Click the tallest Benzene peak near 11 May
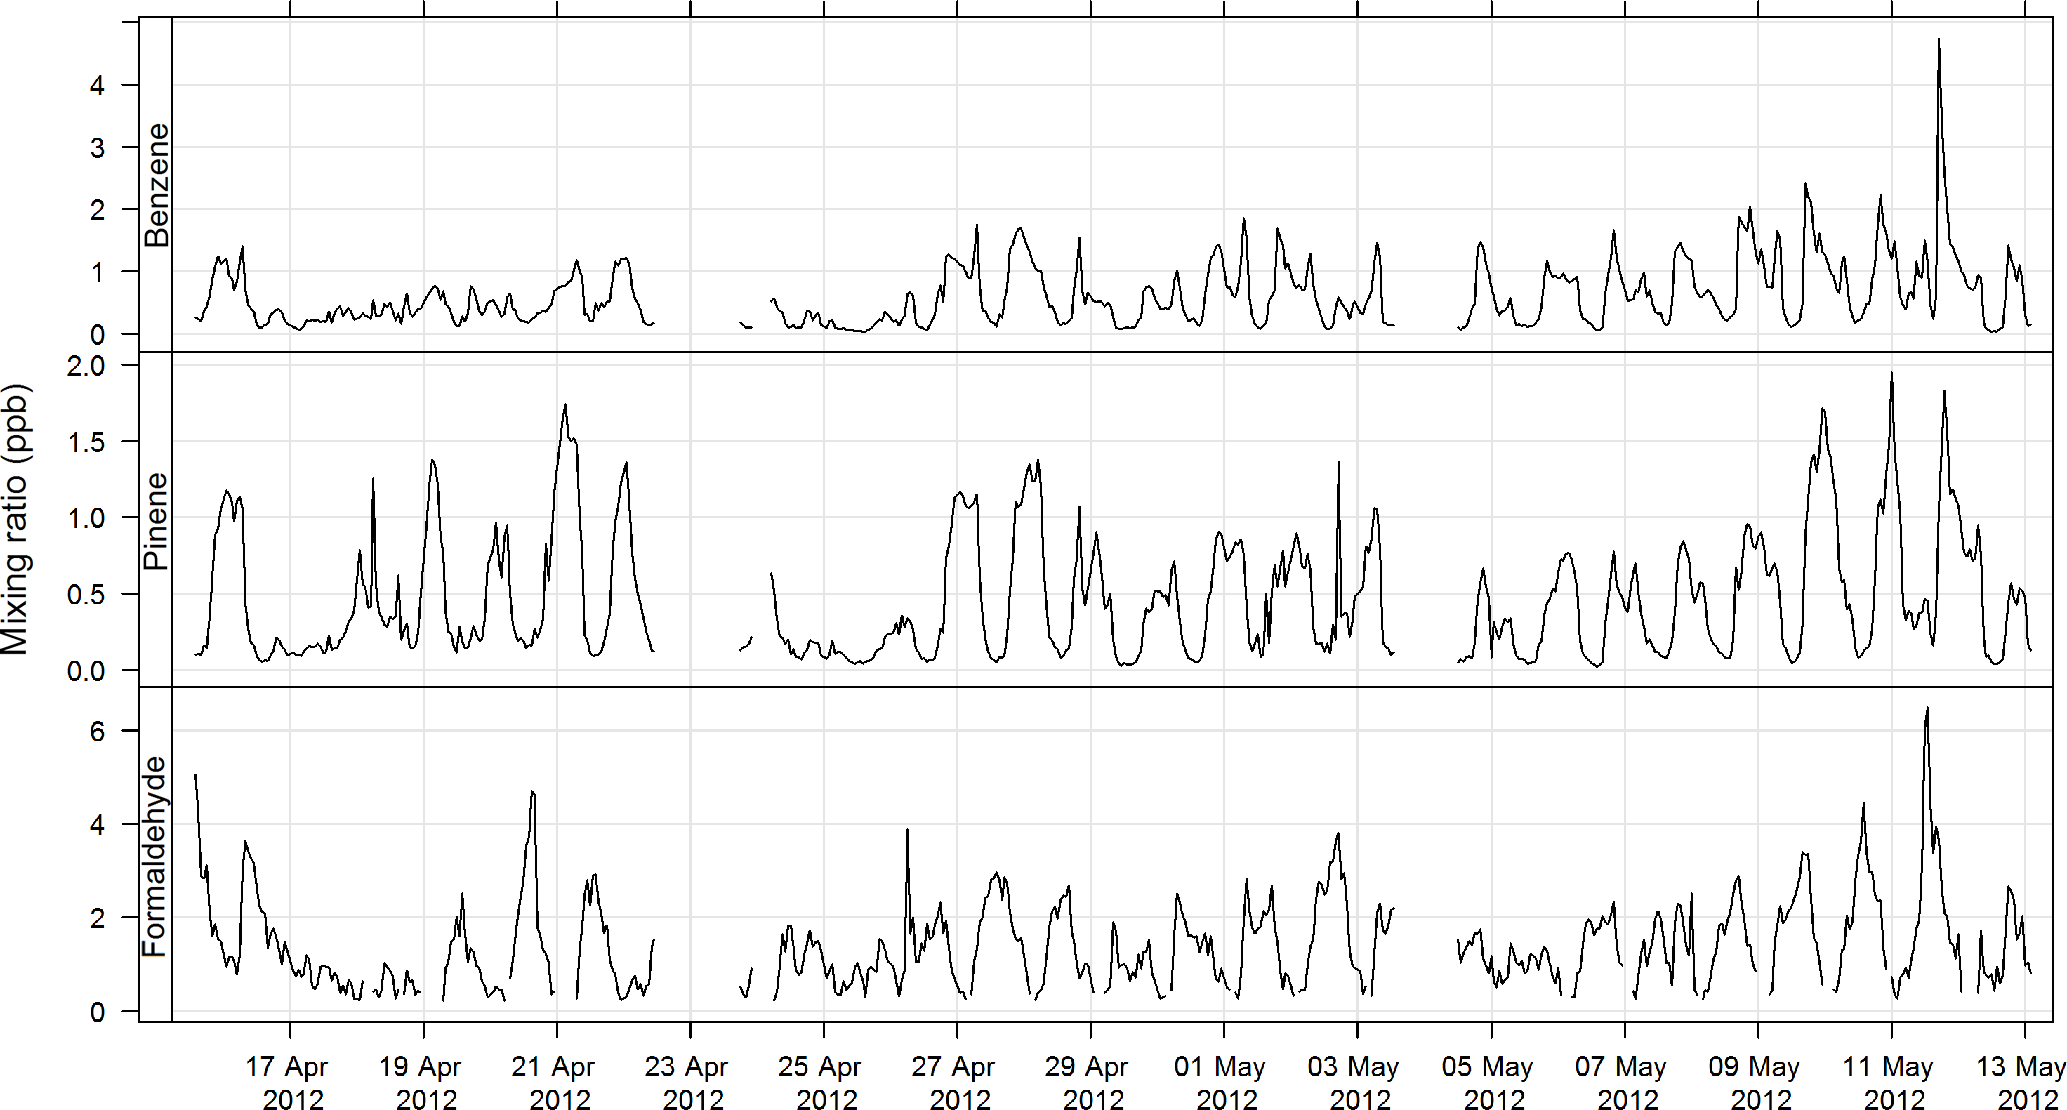This screenshot has height=1110, width=2067. pos(1939,42)
